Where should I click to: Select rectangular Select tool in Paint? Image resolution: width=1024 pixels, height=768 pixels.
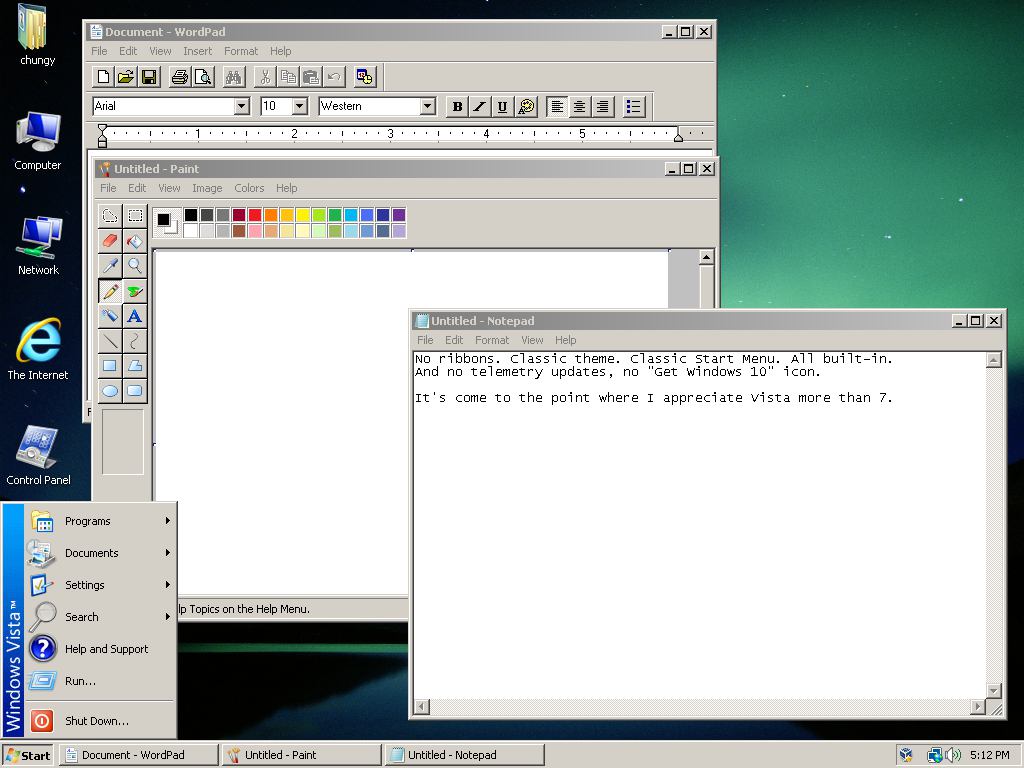coord(135,216)
